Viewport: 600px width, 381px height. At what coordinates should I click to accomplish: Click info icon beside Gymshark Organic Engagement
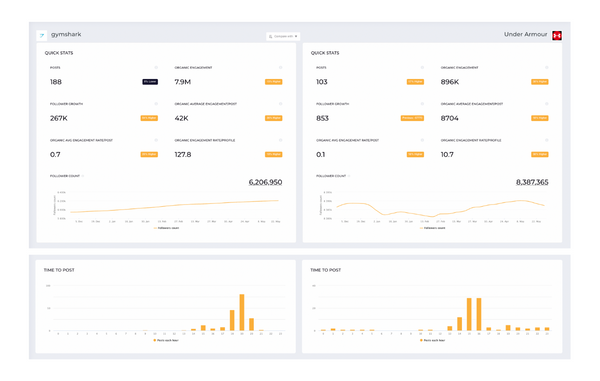tap(280, 67)
